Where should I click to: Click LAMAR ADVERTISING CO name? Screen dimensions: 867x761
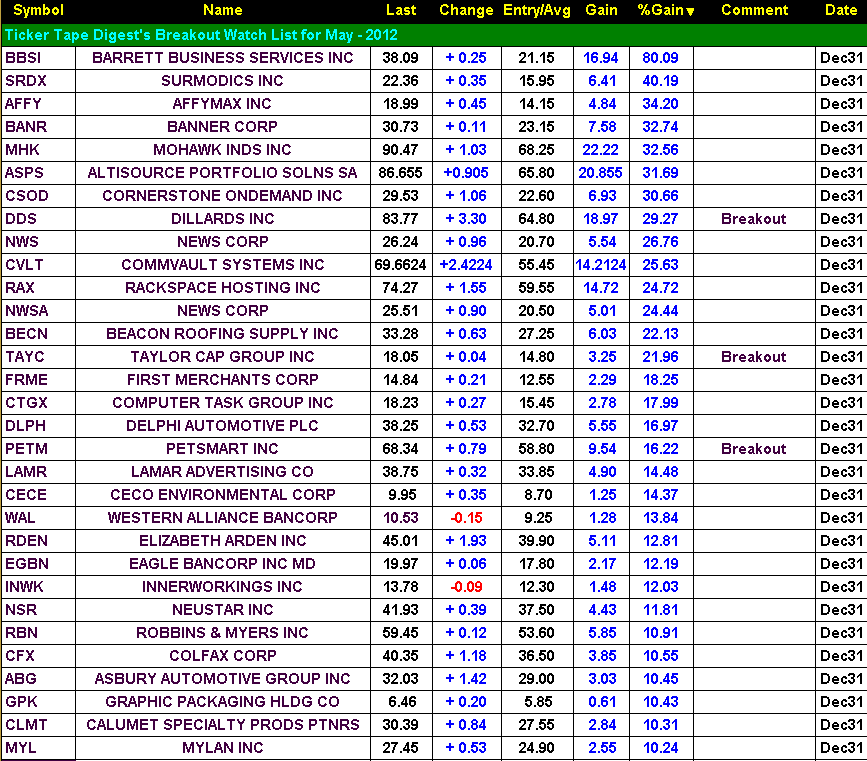click(x=222, y=472)
